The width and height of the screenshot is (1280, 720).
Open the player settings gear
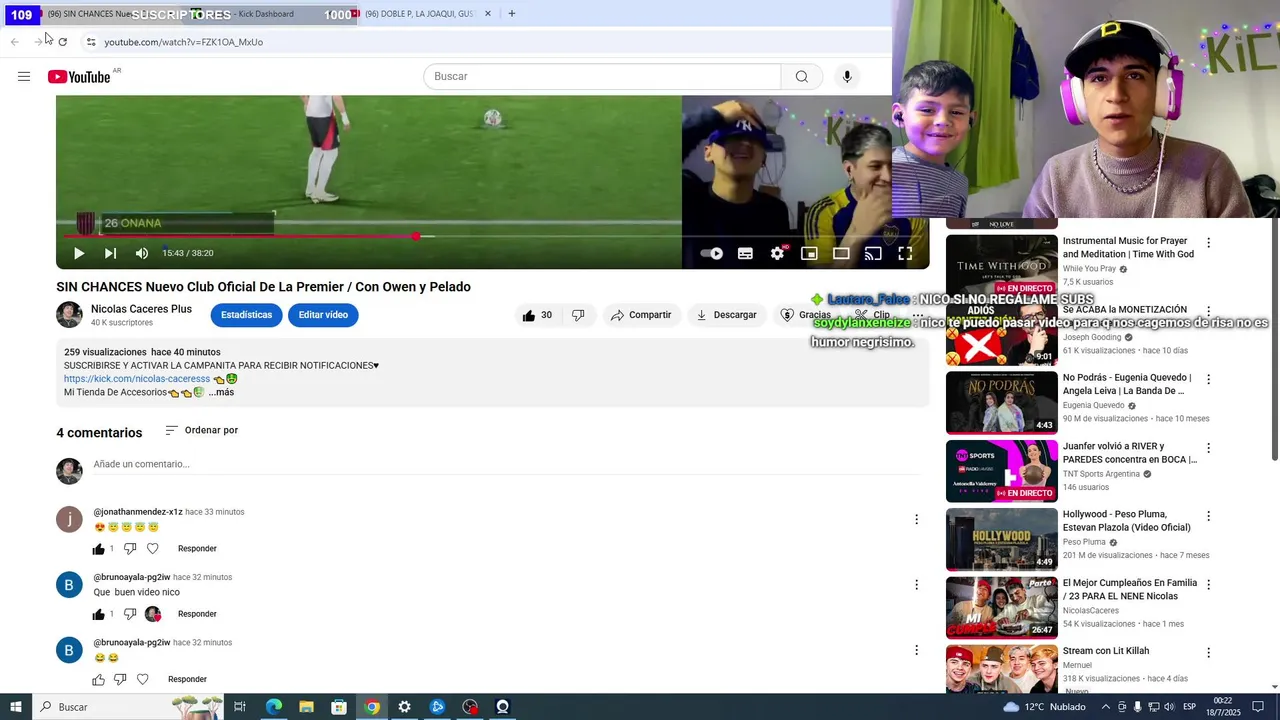click(x=777, y=253)
